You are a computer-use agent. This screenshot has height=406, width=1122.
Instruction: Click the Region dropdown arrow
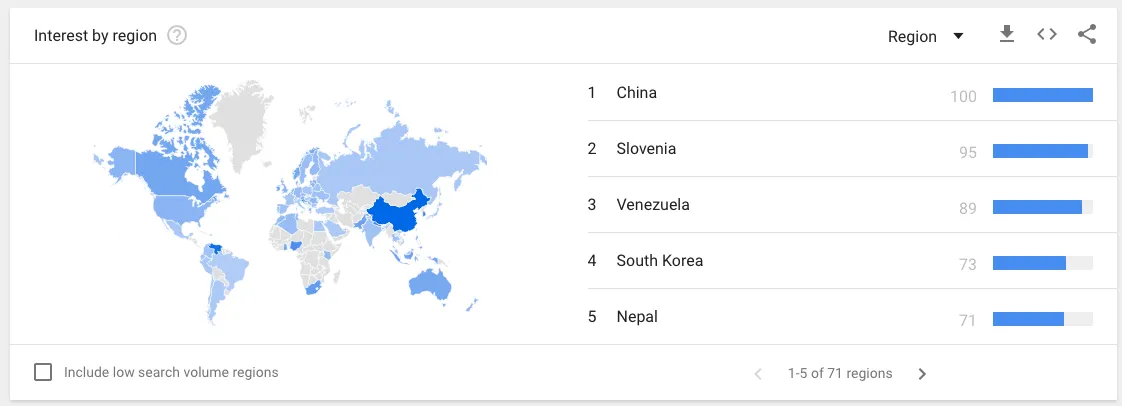click(958, 37)
